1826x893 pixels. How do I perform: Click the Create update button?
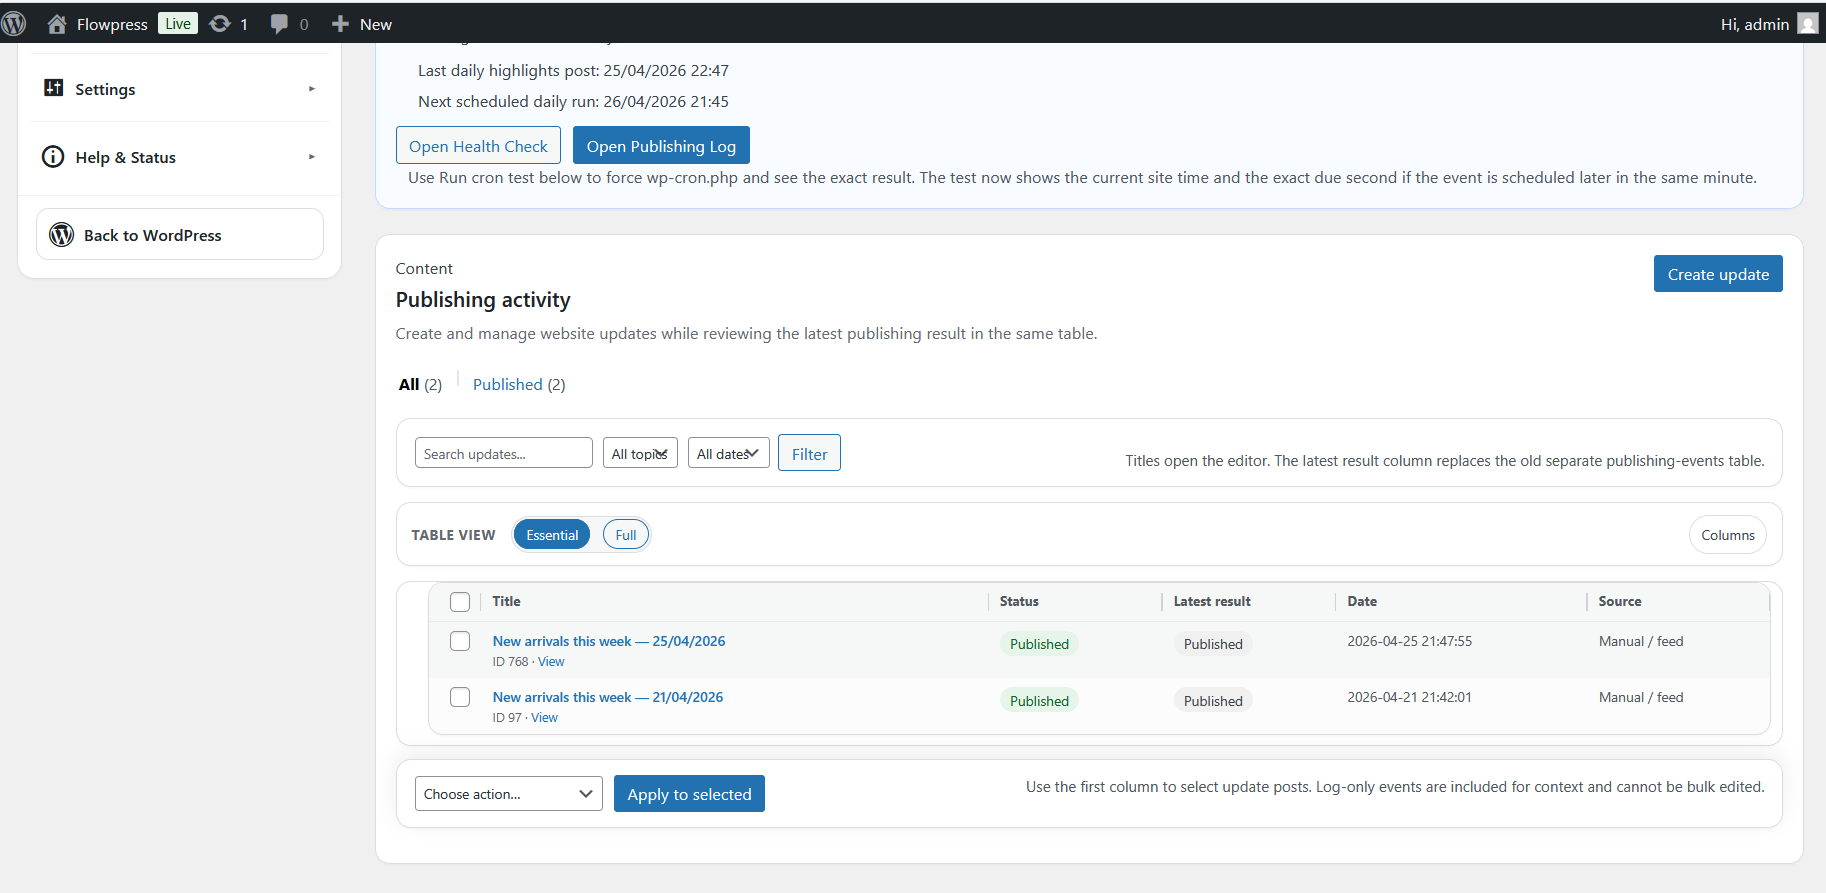(x=1718, y=274)
